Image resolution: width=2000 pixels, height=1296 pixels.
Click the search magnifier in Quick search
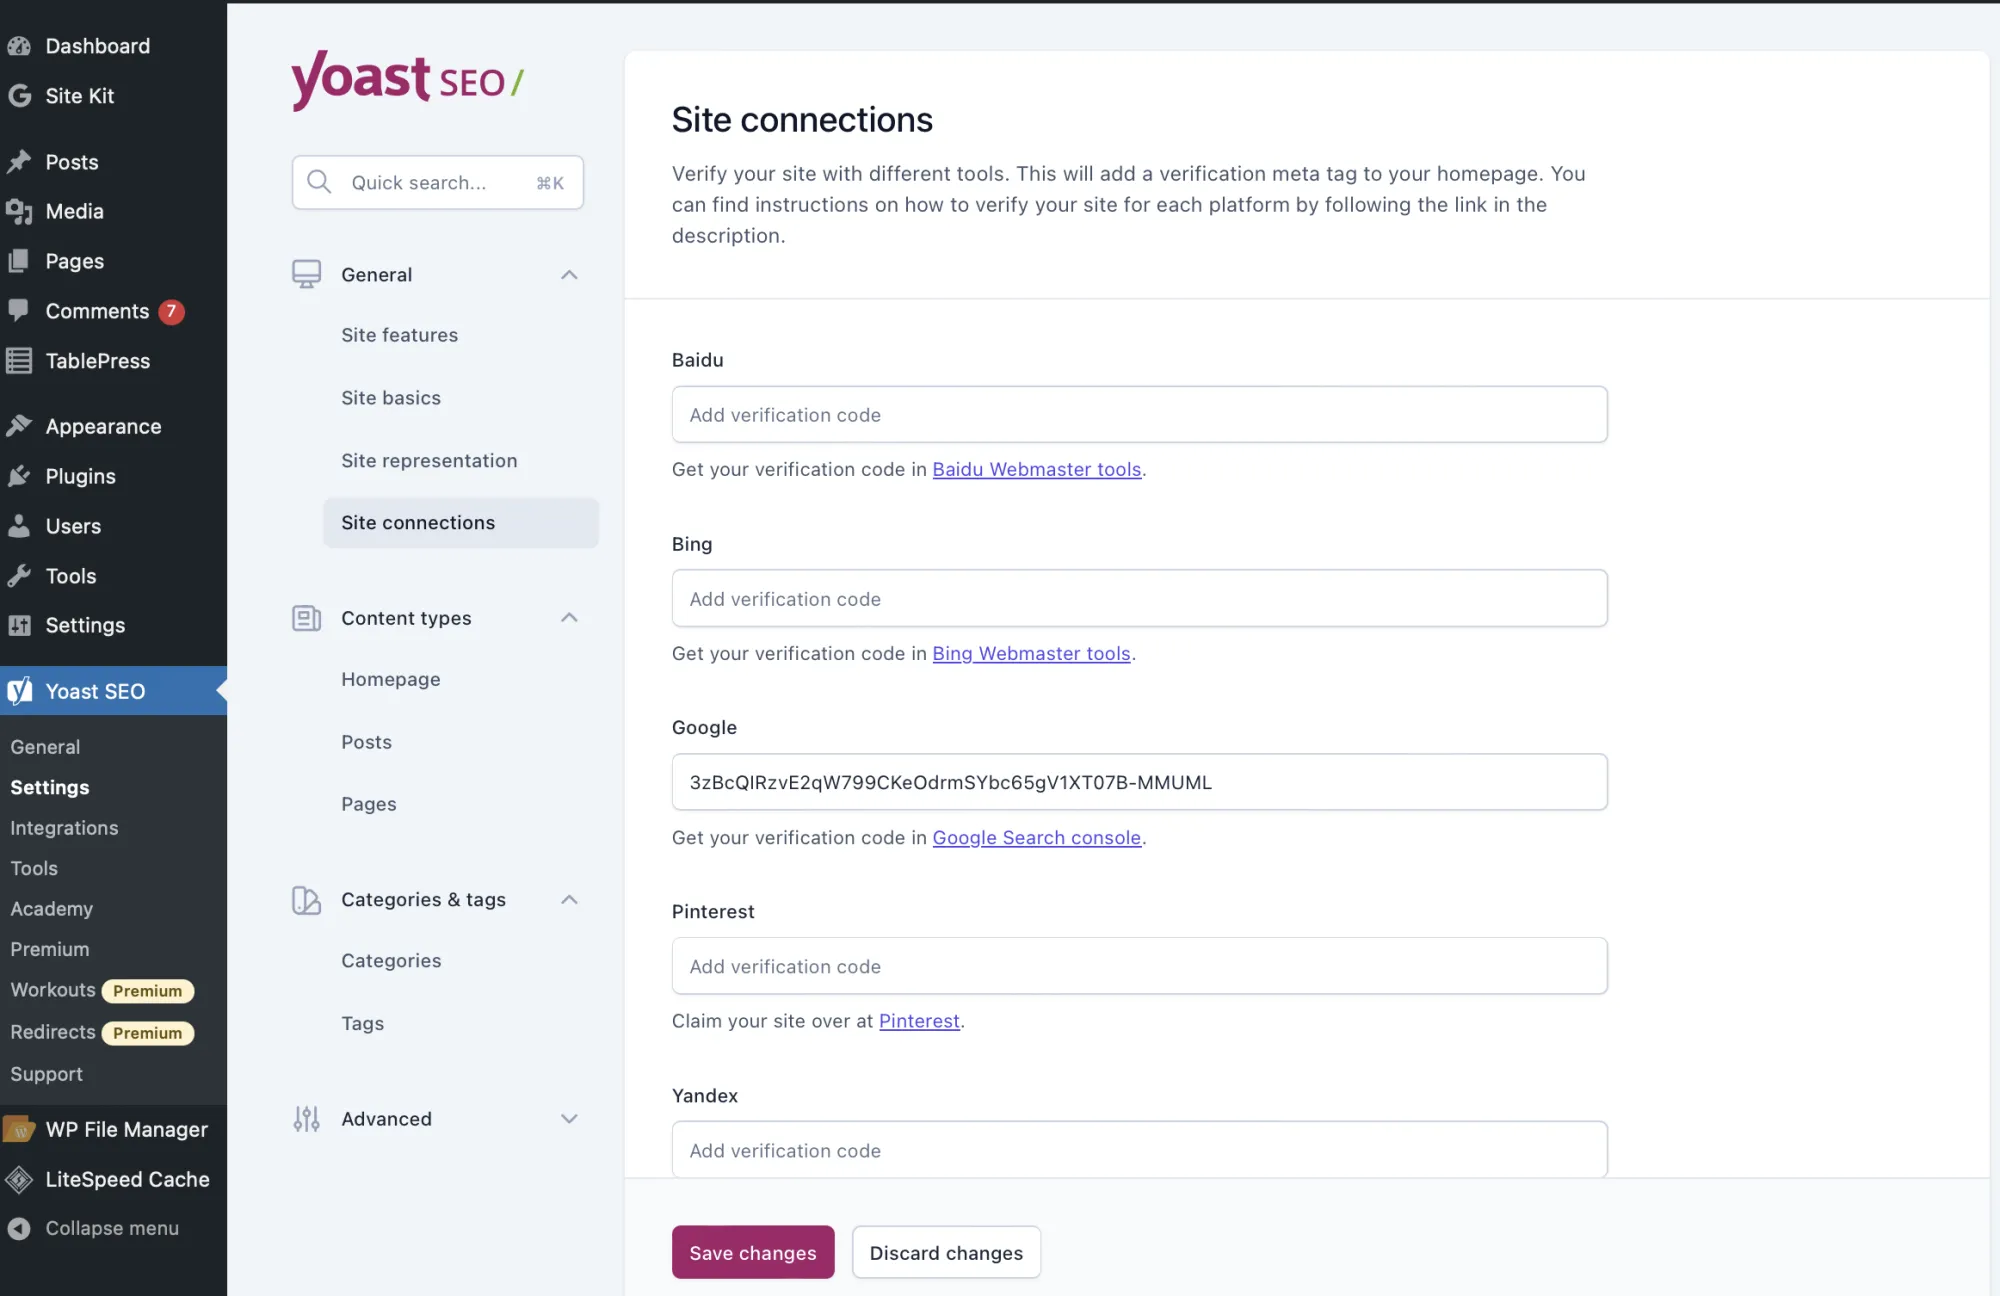coord(318,182)
